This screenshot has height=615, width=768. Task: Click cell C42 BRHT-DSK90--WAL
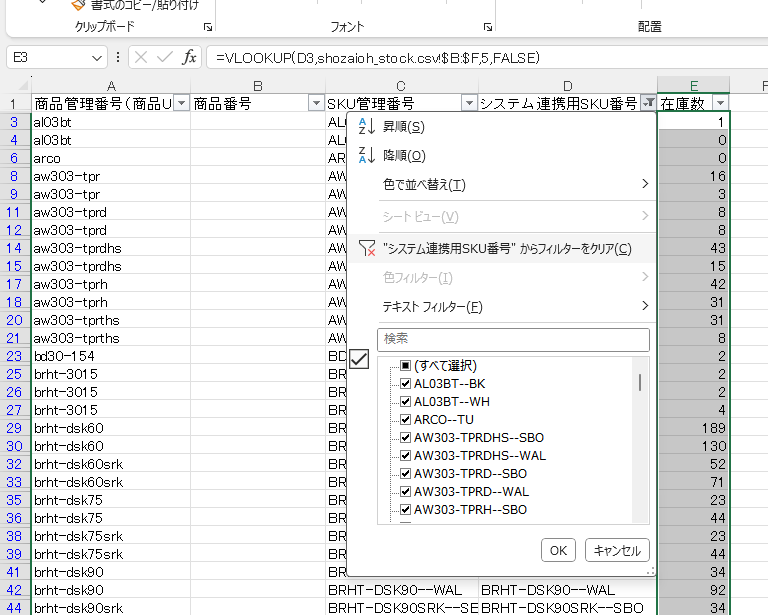coord(402,590)
